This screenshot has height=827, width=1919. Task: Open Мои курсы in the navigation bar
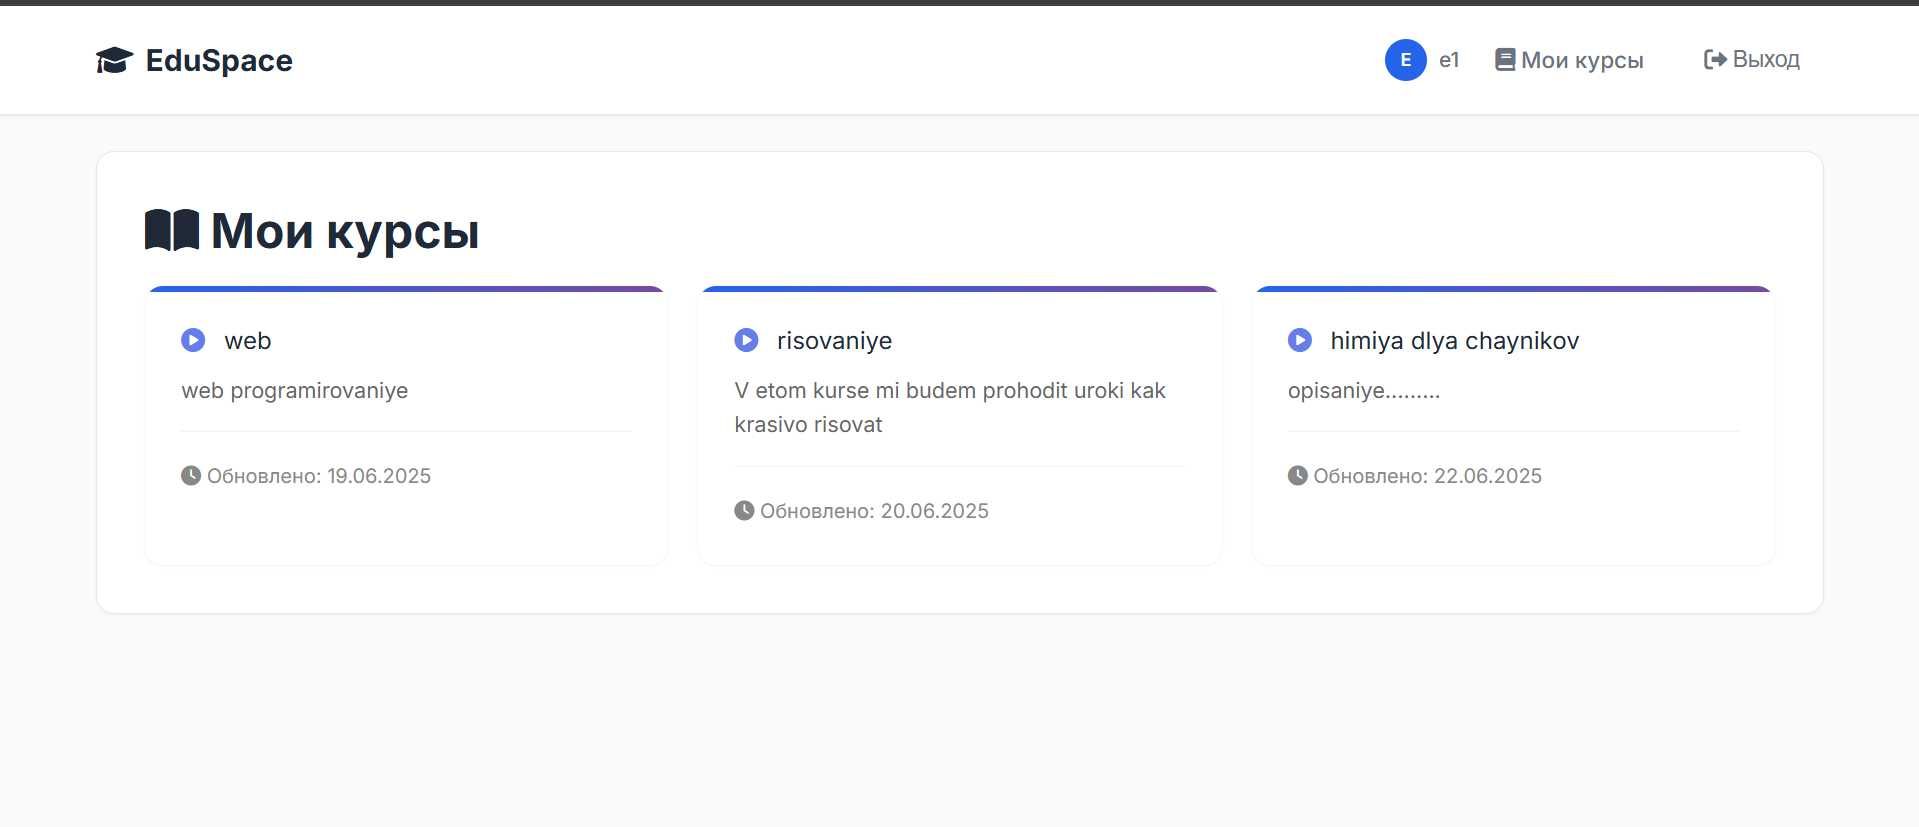pos(1582,60)
